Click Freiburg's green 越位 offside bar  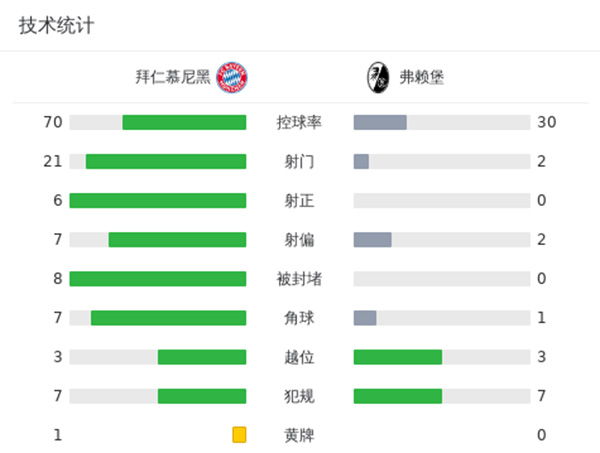(398, 357)
